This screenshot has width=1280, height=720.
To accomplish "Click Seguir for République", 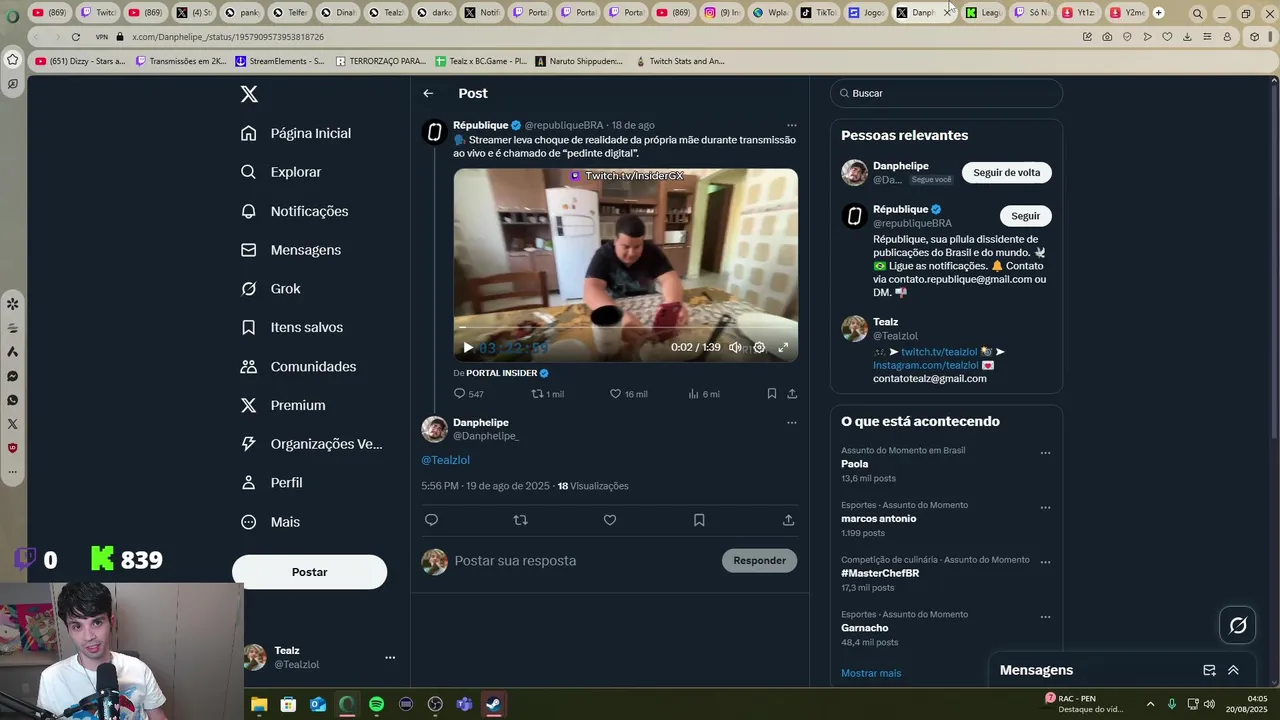I will pyautogui.click(x=1025, y=216).
